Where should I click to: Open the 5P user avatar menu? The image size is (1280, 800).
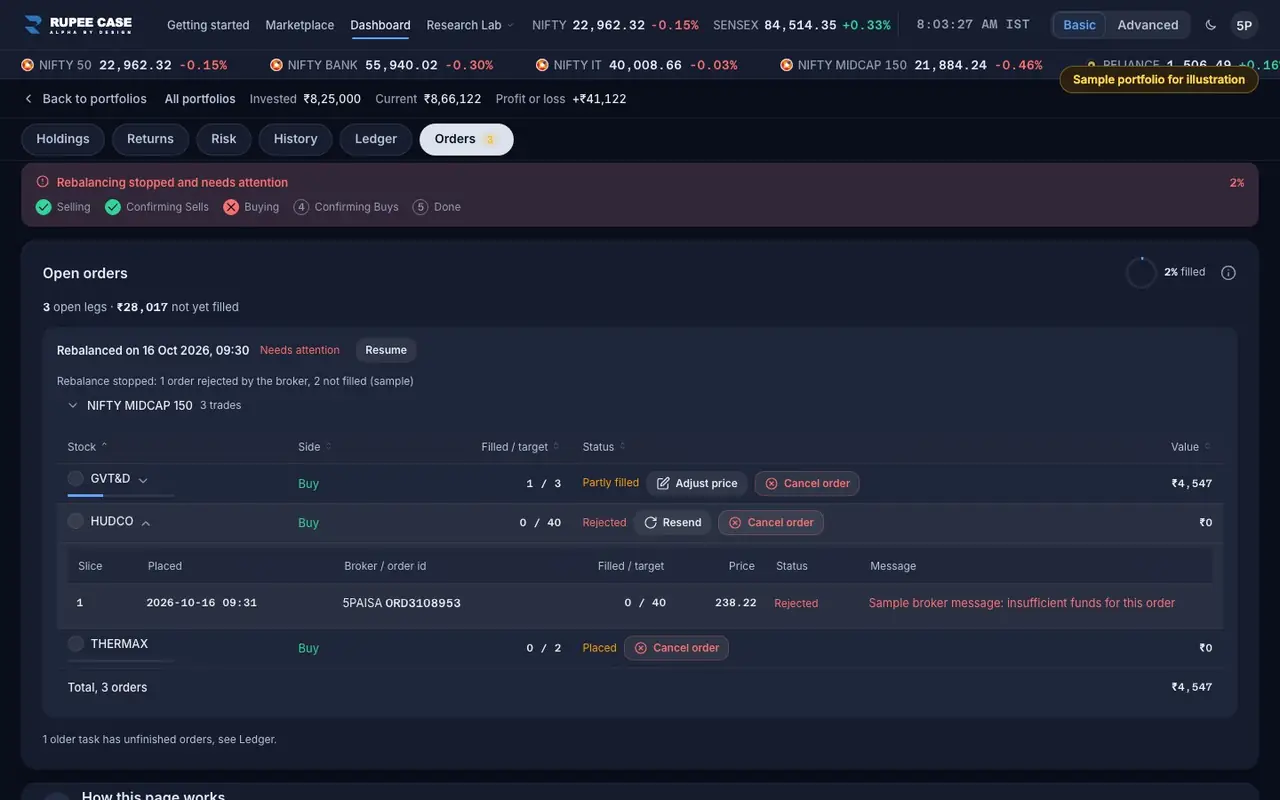pos(1244,25)
